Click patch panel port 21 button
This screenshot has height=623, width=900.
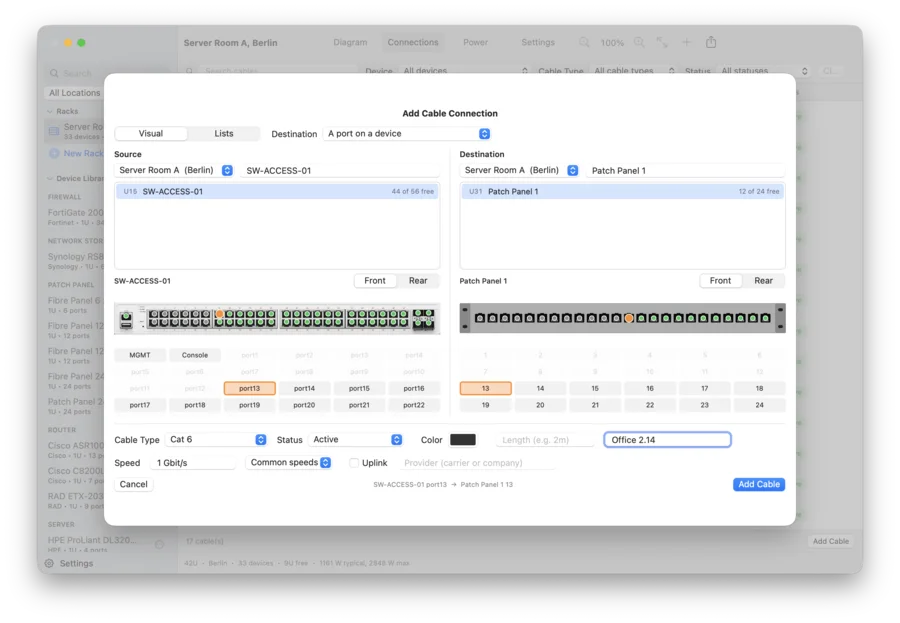(x=595, y=405)
